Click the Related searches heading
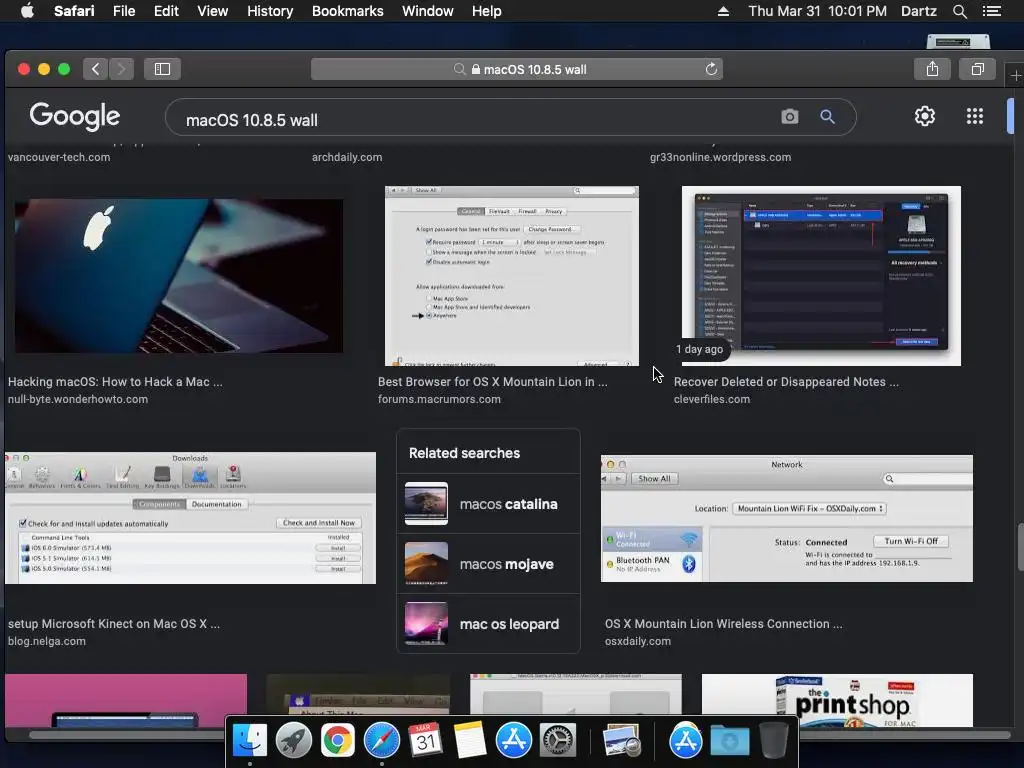The width and height of the screenshot is (1024, 768). (464, 453)
